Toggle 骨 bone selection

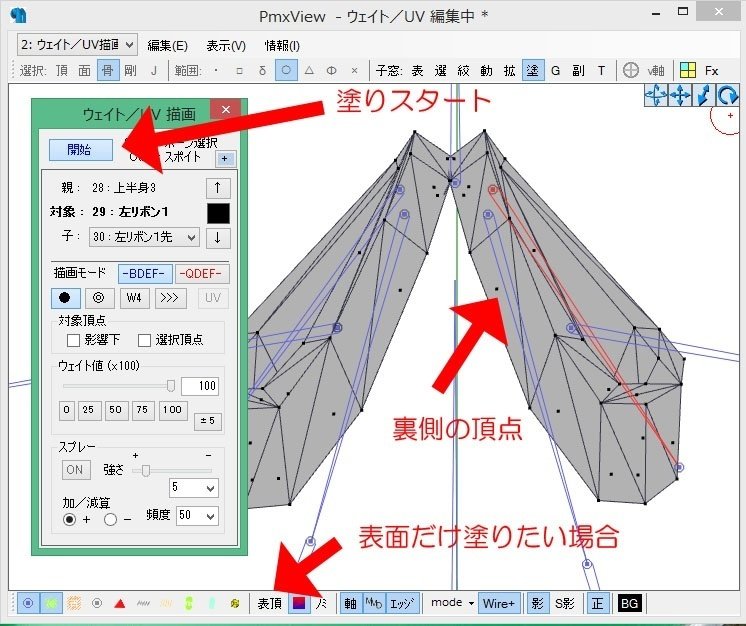(108, 71)
